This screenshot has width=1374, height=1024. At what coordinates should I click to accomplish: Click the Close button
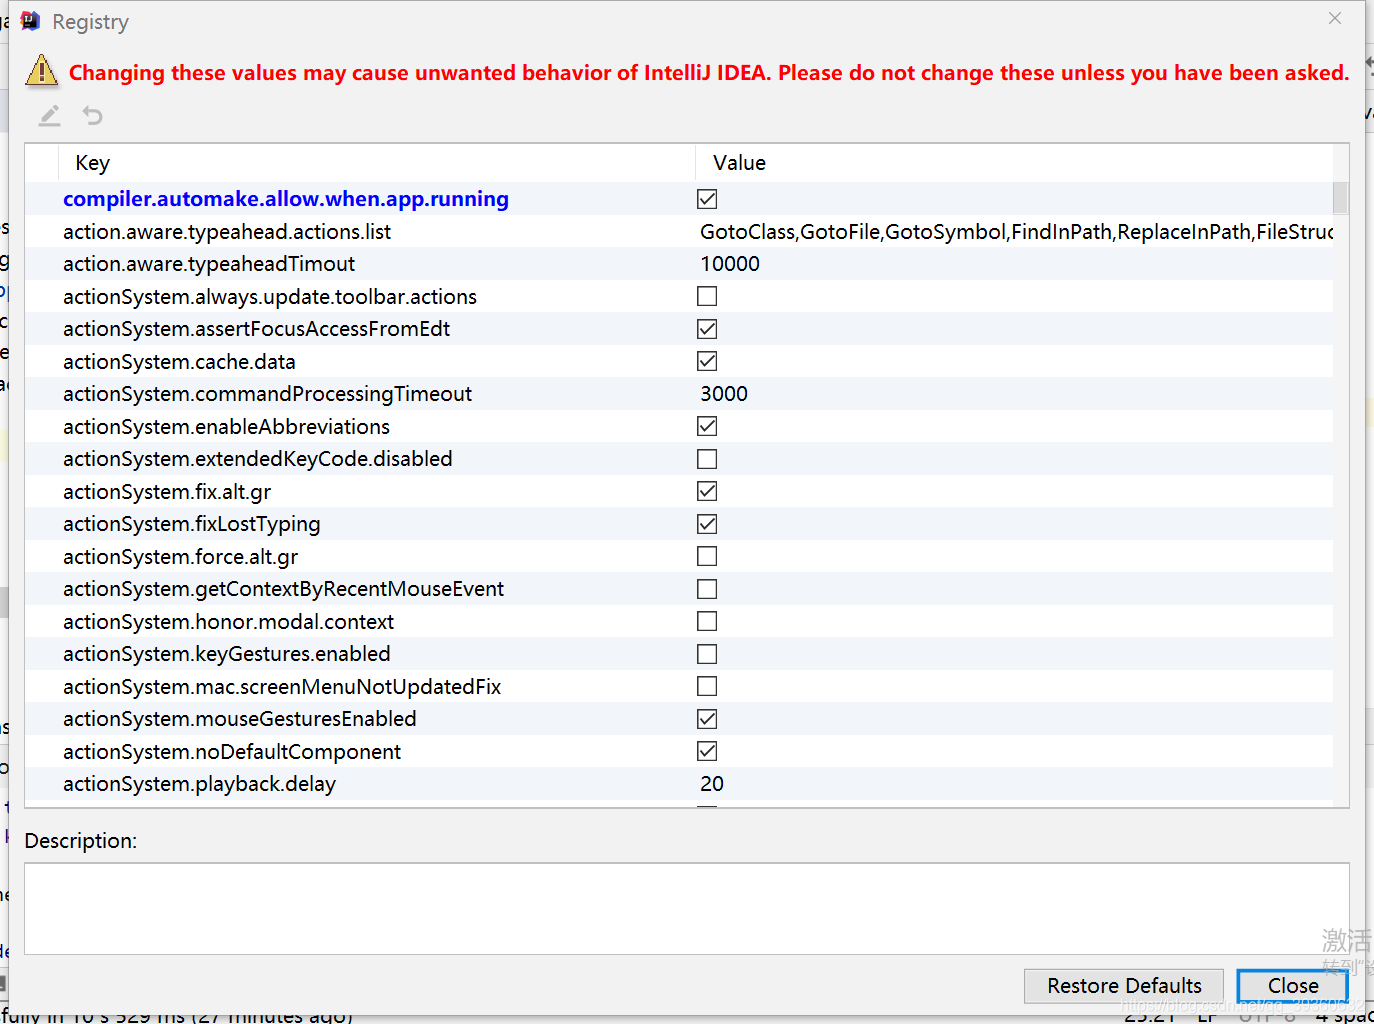click(x=1293, y=986)
